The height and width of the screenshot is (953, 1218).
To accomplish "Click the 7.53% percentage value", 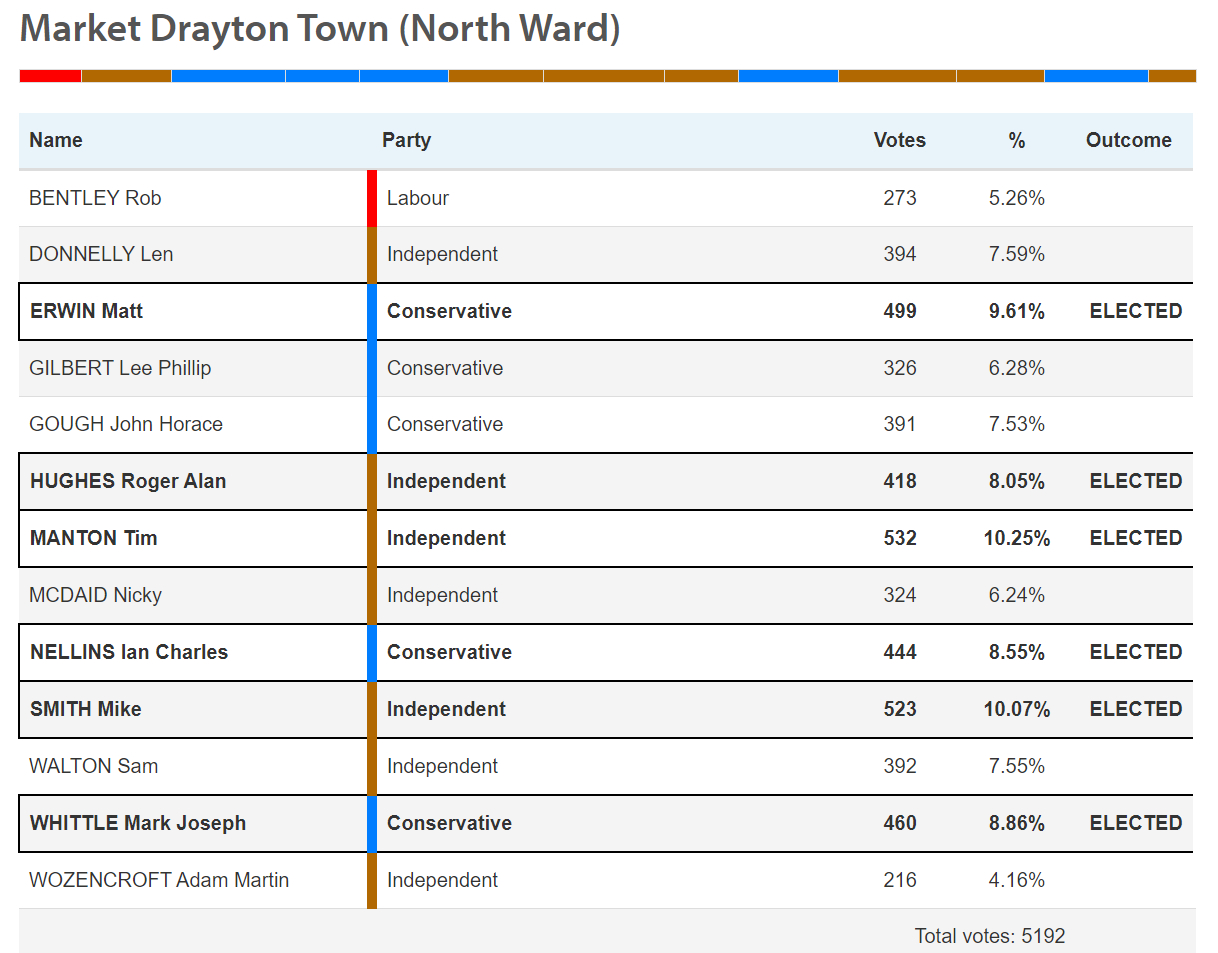I will pyautogui.click(x=1017, y=424).
